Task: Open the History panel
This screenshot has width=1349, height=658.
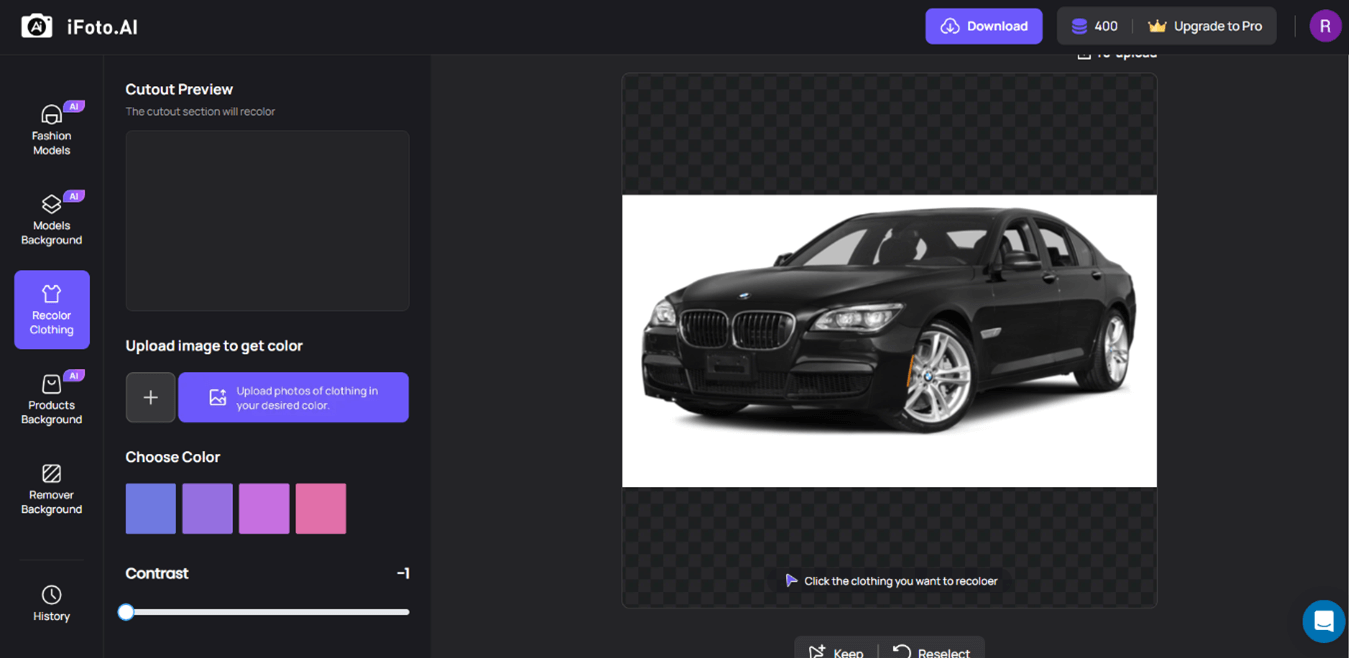Action: 51,603
